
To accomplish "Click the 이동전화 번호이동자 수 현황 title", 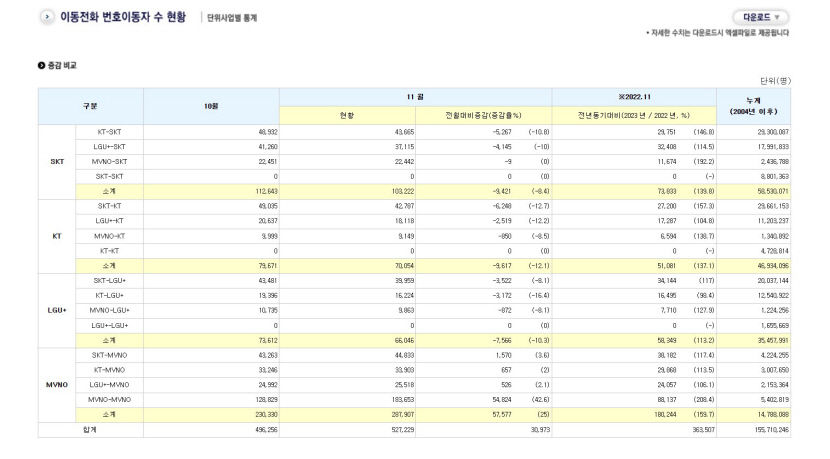I will 123,17.
